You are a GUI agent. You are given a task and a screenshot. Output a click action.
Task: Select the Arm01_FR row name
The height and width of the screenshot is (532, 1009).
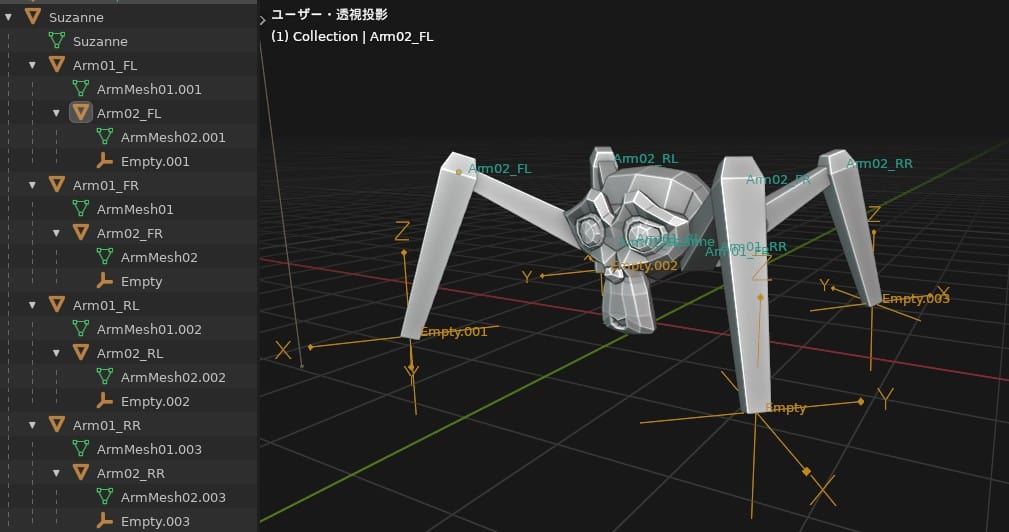click(106, 185)
